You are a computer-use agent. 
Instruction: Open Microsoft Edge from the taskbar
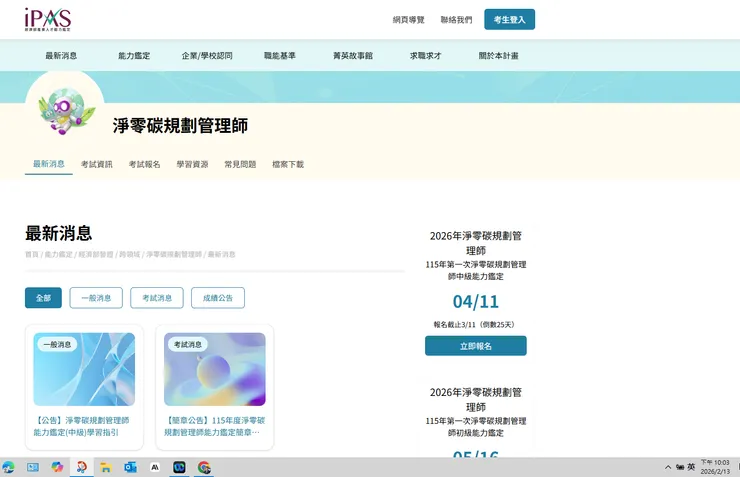[8, 468]
